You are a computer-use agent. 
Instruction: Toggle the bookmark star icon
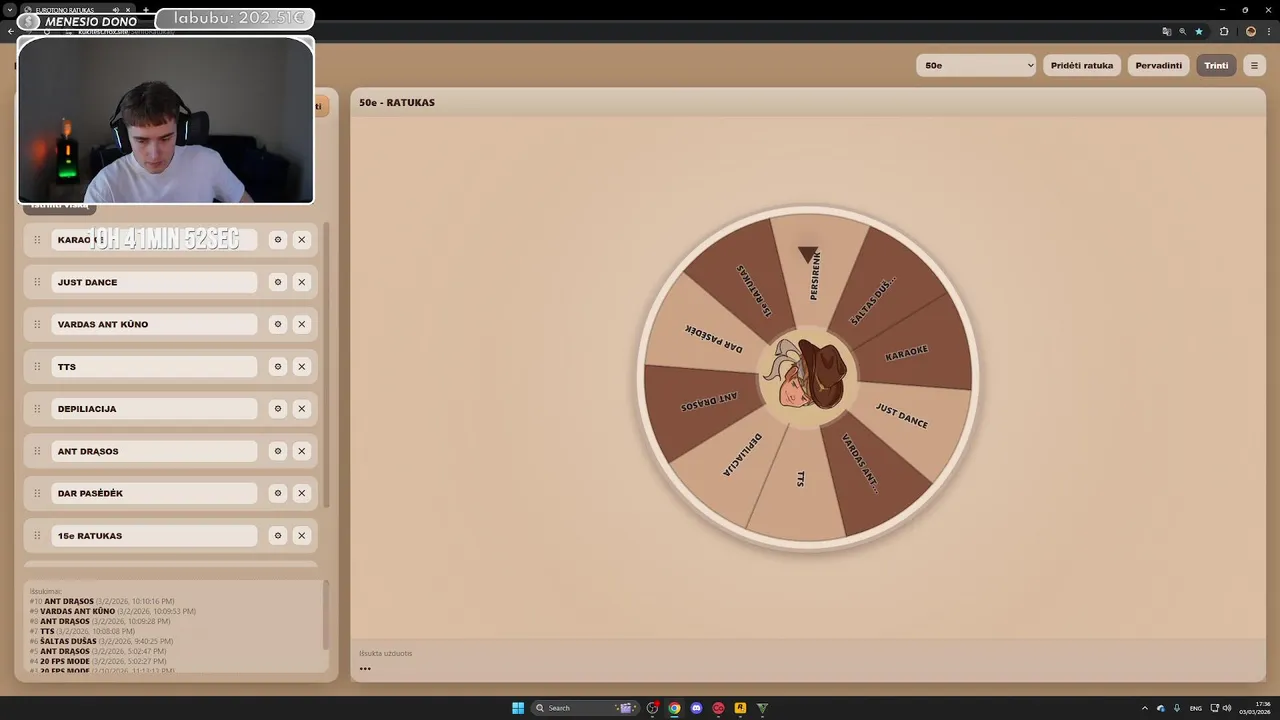[x=1199, y=31]
